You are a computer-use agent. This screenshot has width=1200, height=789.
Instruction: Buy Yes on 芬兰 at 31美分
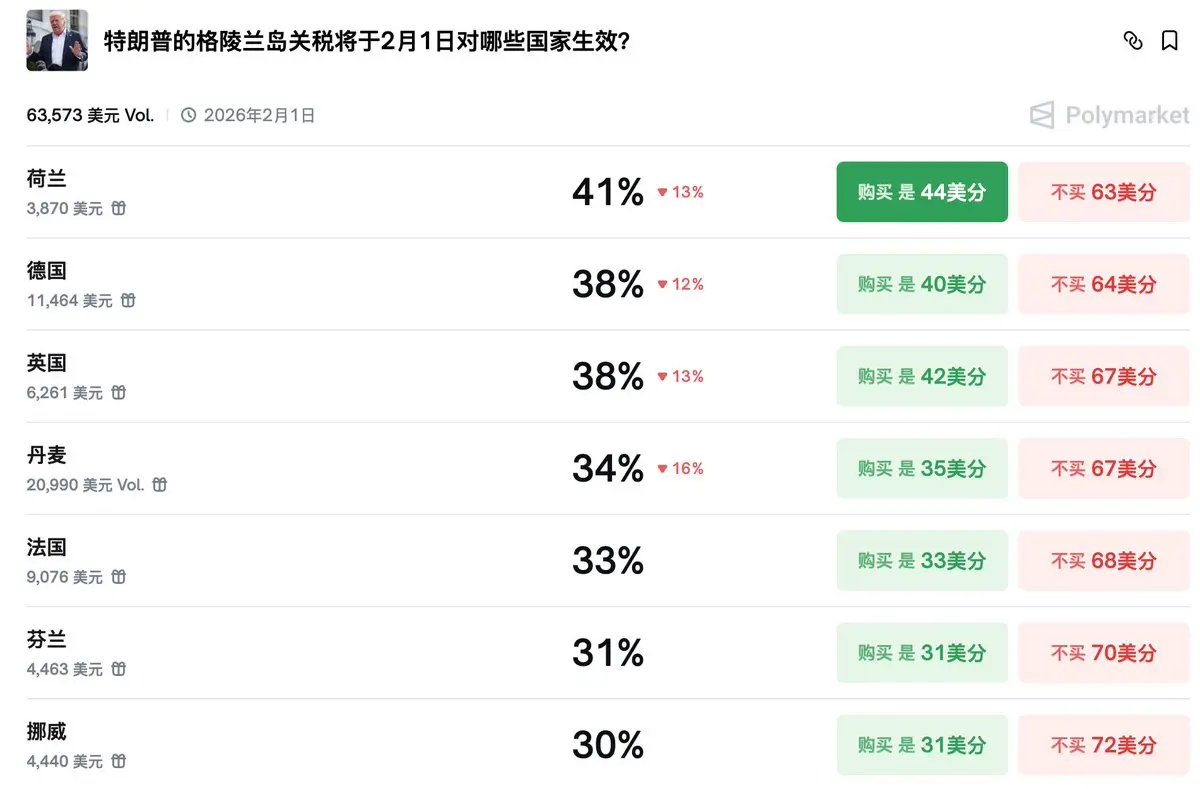click(x=921, y=653)
